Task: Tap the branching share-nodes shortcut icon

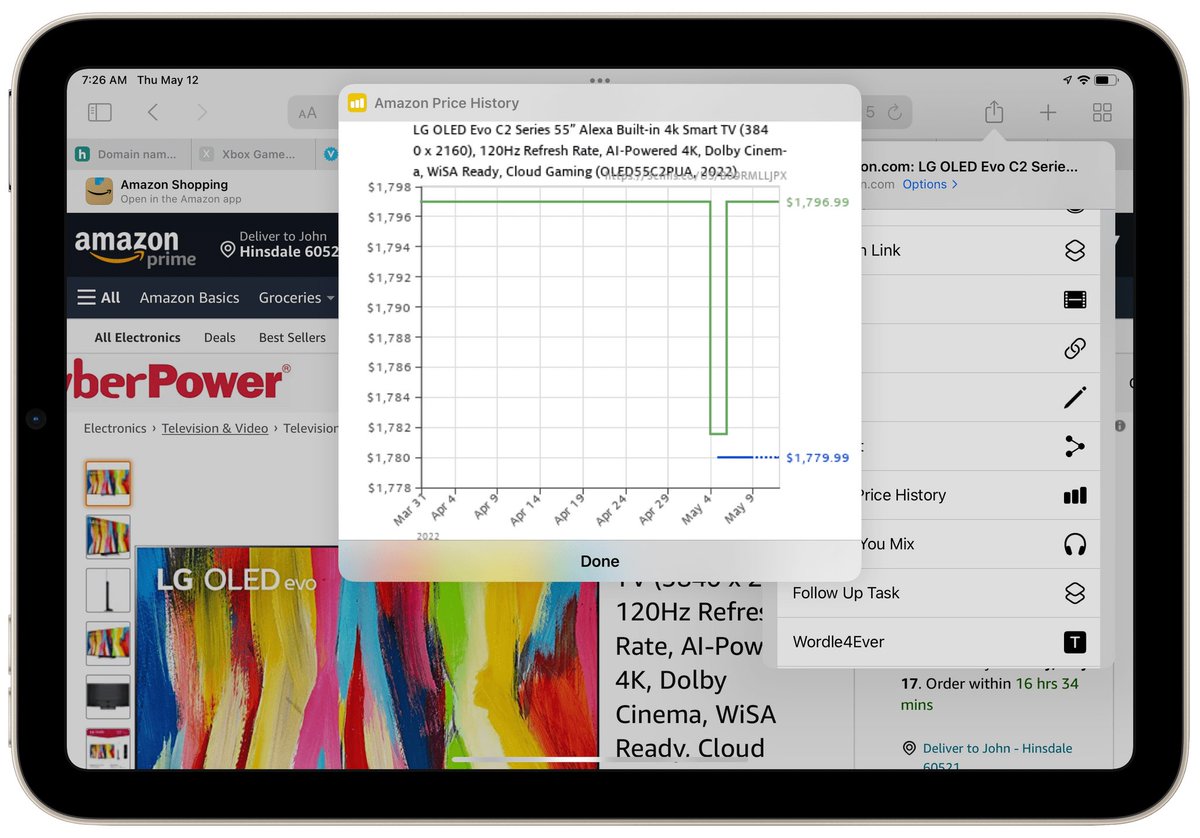Action: 1075,447
